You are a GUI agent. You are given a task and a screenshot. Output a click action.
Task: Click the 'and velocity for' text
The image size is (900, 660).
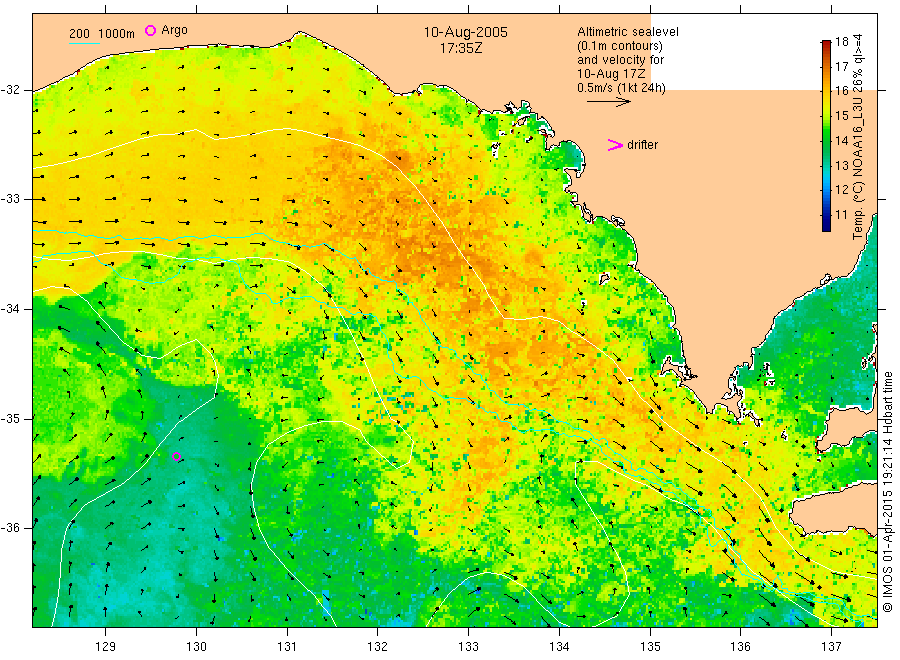[620, 60]
